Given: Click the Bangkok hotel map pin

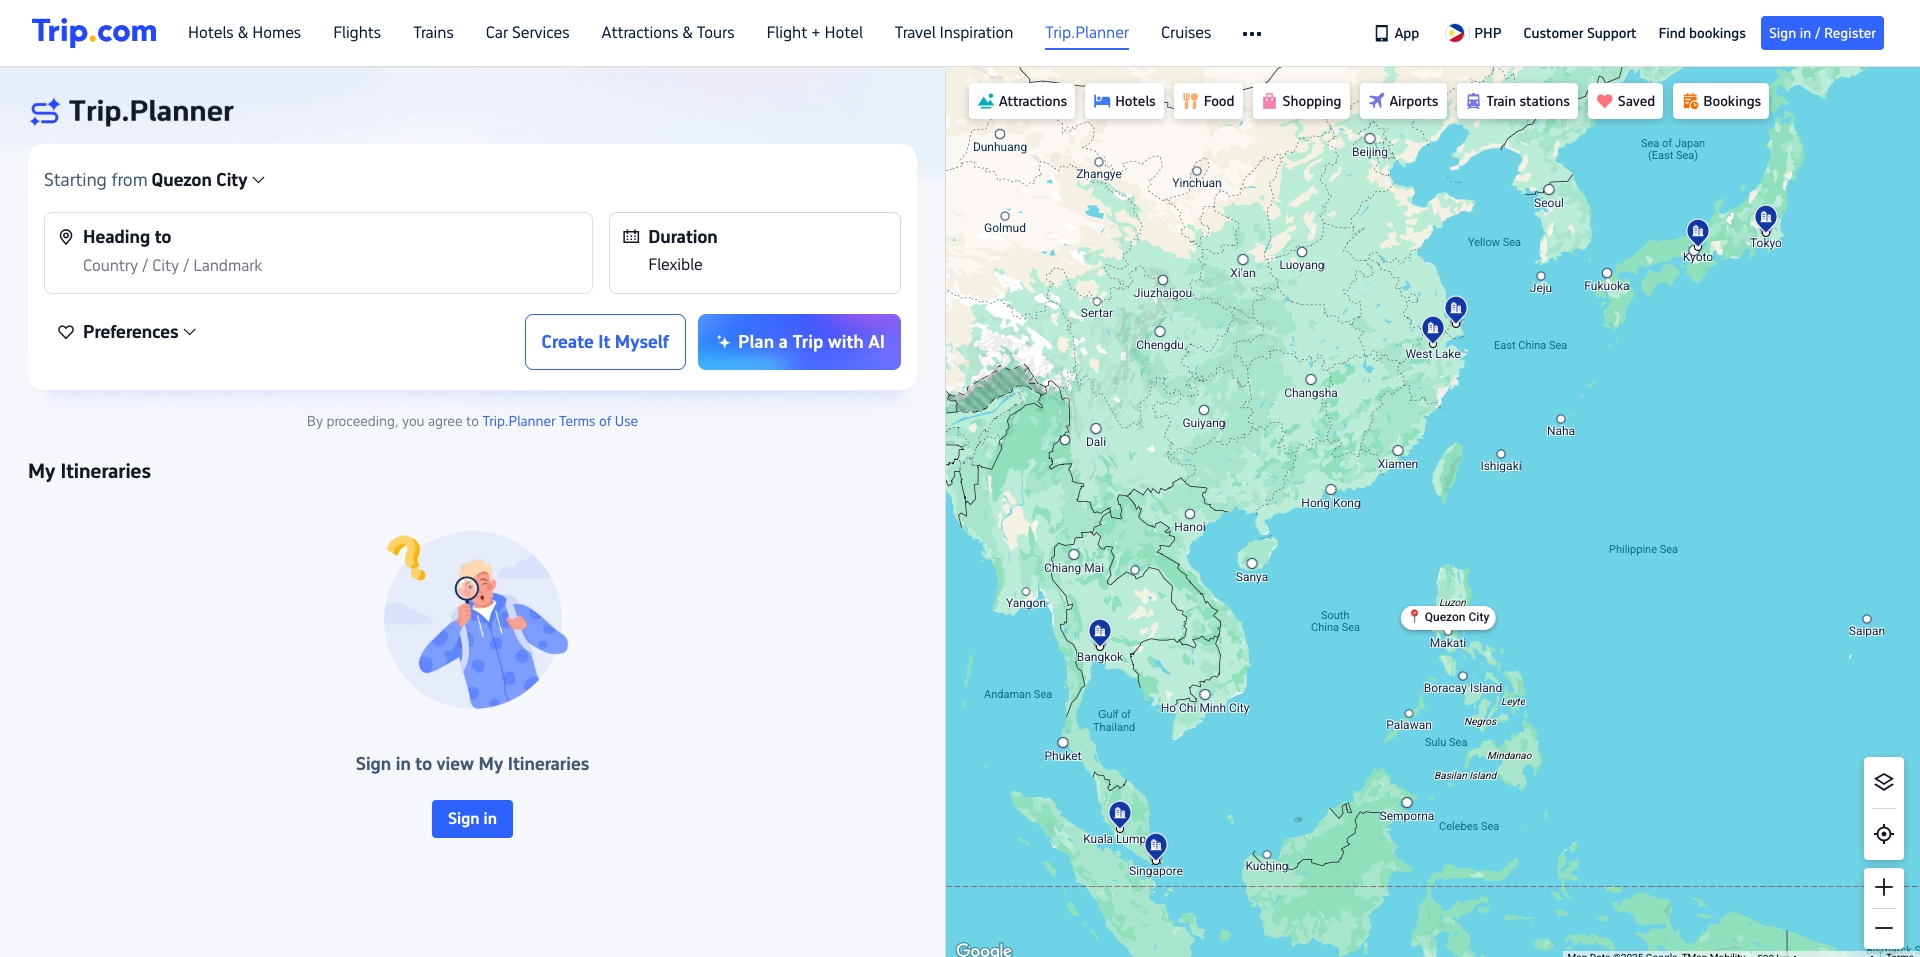Looking at the screenshot, I should pos(1099,632).
